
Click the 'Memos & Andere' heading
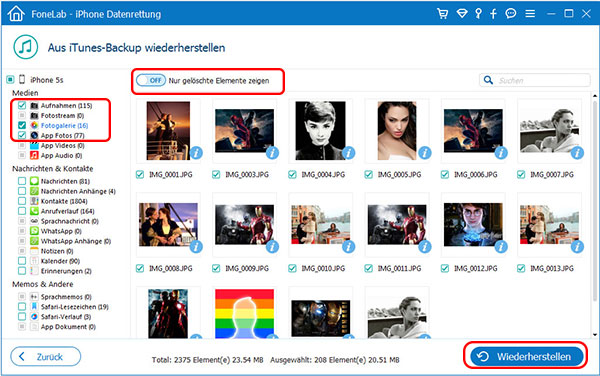point(42,284)
